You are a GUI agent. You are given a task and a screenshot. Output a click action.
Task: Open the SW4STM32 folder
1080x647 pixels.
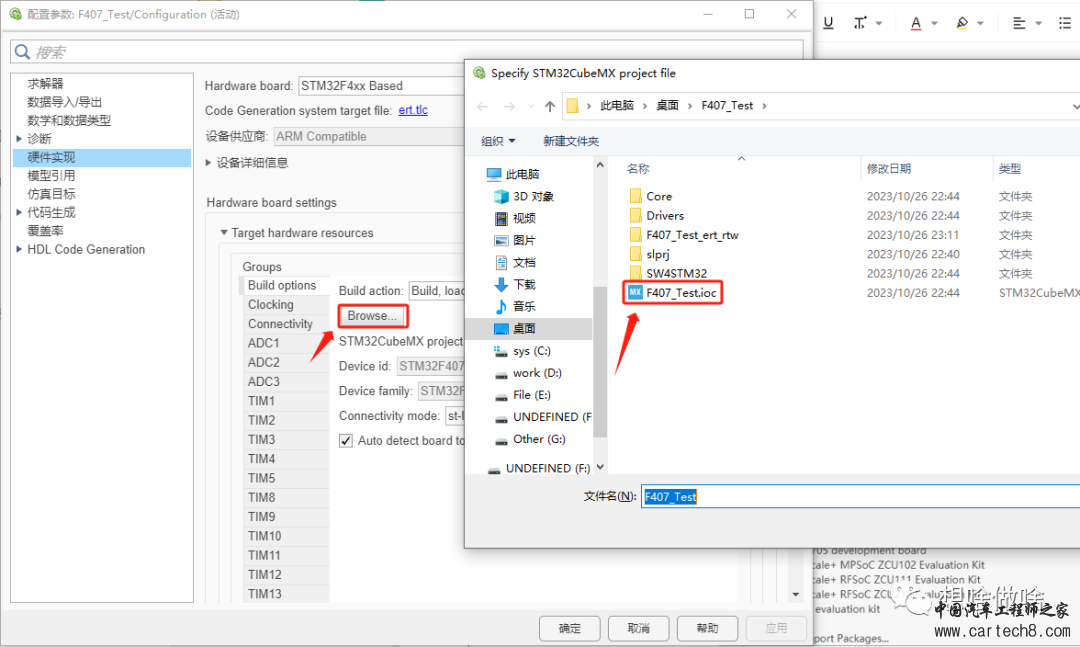[668, 274]
